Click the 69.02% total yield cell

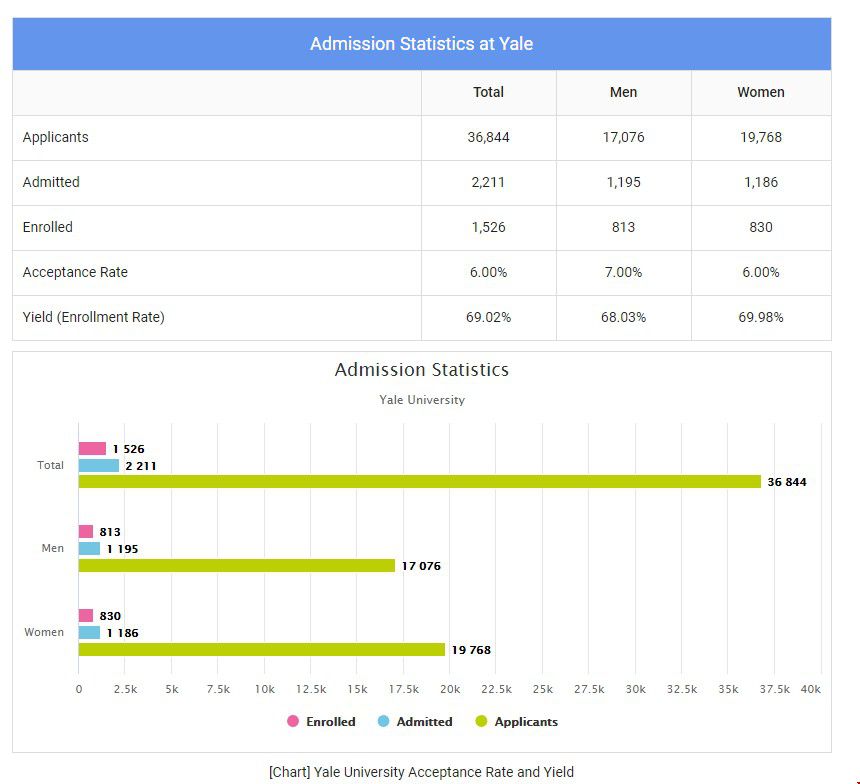click(489, 317)
